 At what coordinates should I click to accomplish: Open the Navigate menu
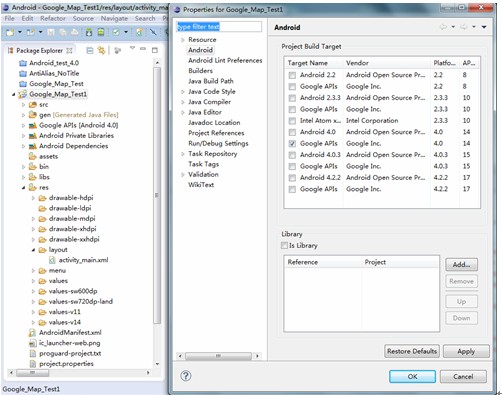(x=114, y=18)
